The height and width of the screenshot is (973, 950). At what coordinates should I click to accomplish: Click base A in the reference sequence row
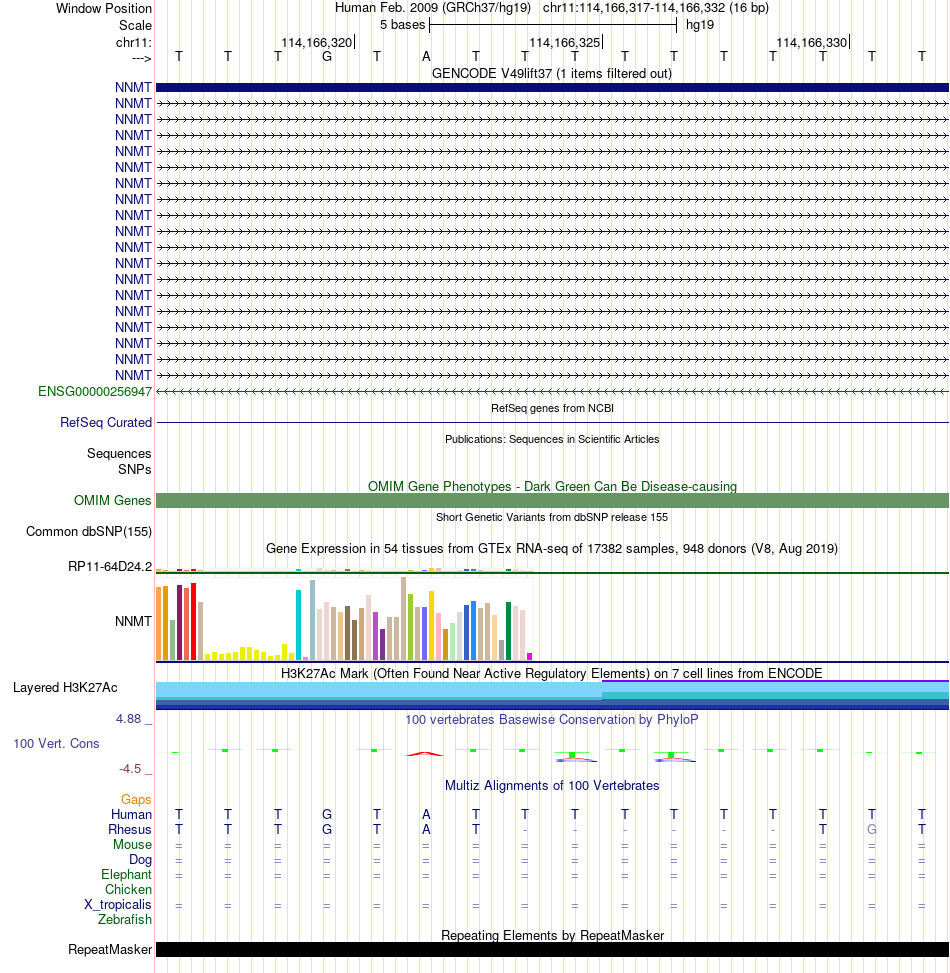click(x=426, y=56)
